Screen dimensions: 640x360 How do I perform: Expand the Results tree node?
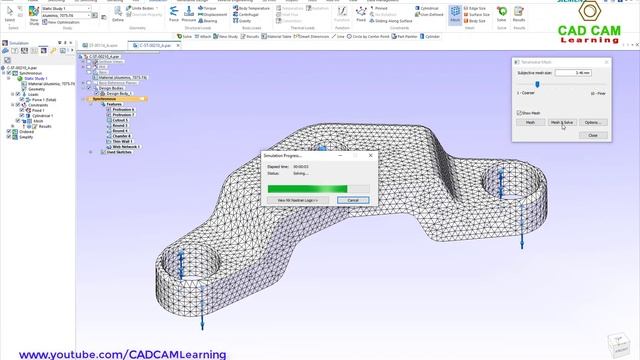click(13, 126)
